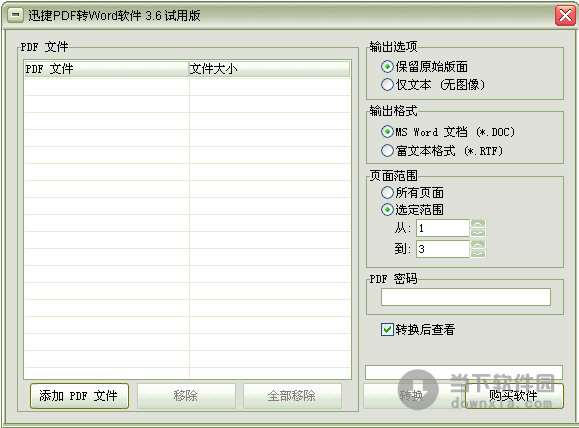Click the PDF 密码 password field
This screenshot has height=428, width=579.
466,297
